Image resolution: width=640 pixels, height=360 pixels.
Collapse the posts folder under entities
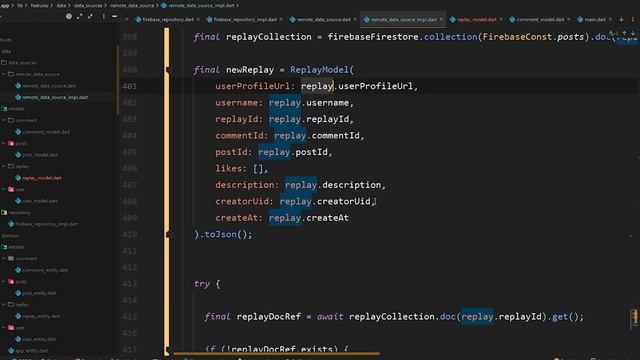click(x=4, y=282)
